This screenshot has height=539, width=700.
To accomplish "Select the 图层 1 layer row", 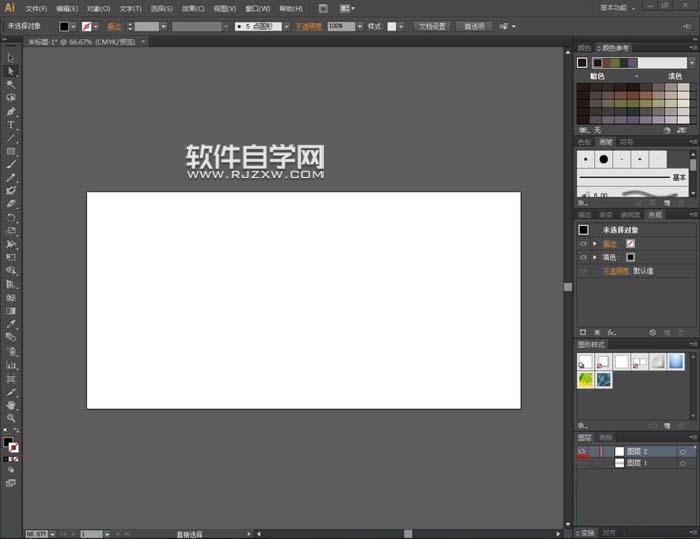I will 640,464.
